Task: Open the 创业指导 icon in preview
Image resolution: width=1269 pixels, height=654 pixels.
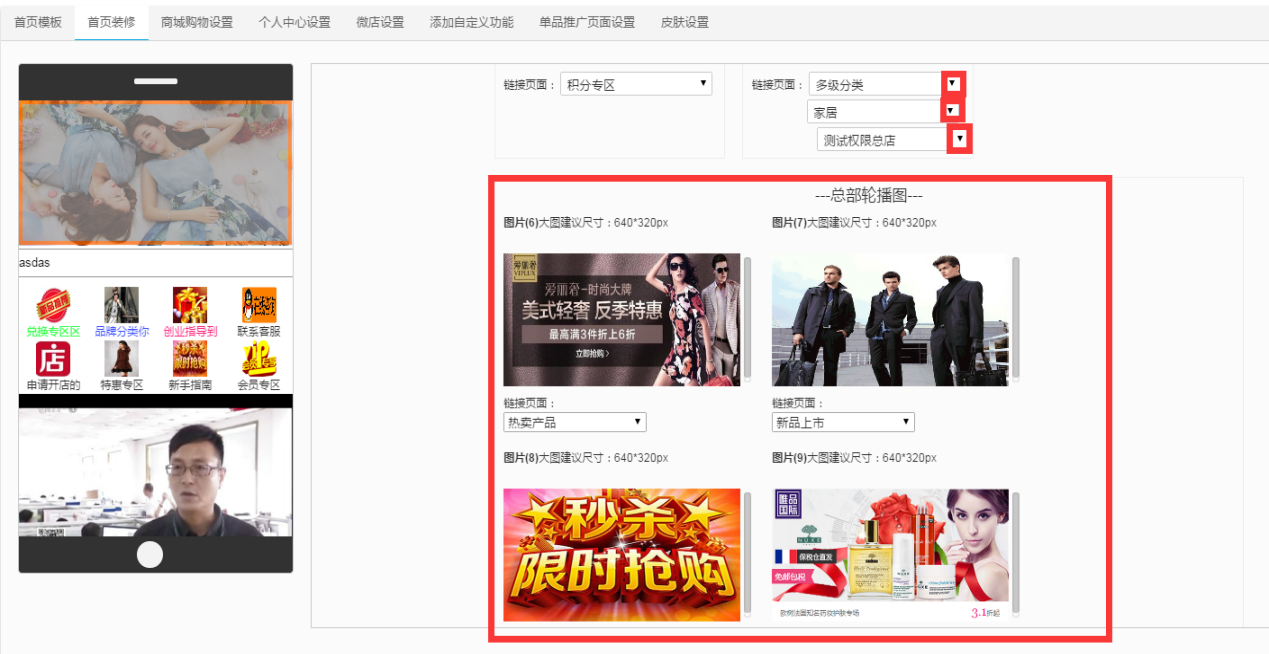Action: [x=190, y=305]
